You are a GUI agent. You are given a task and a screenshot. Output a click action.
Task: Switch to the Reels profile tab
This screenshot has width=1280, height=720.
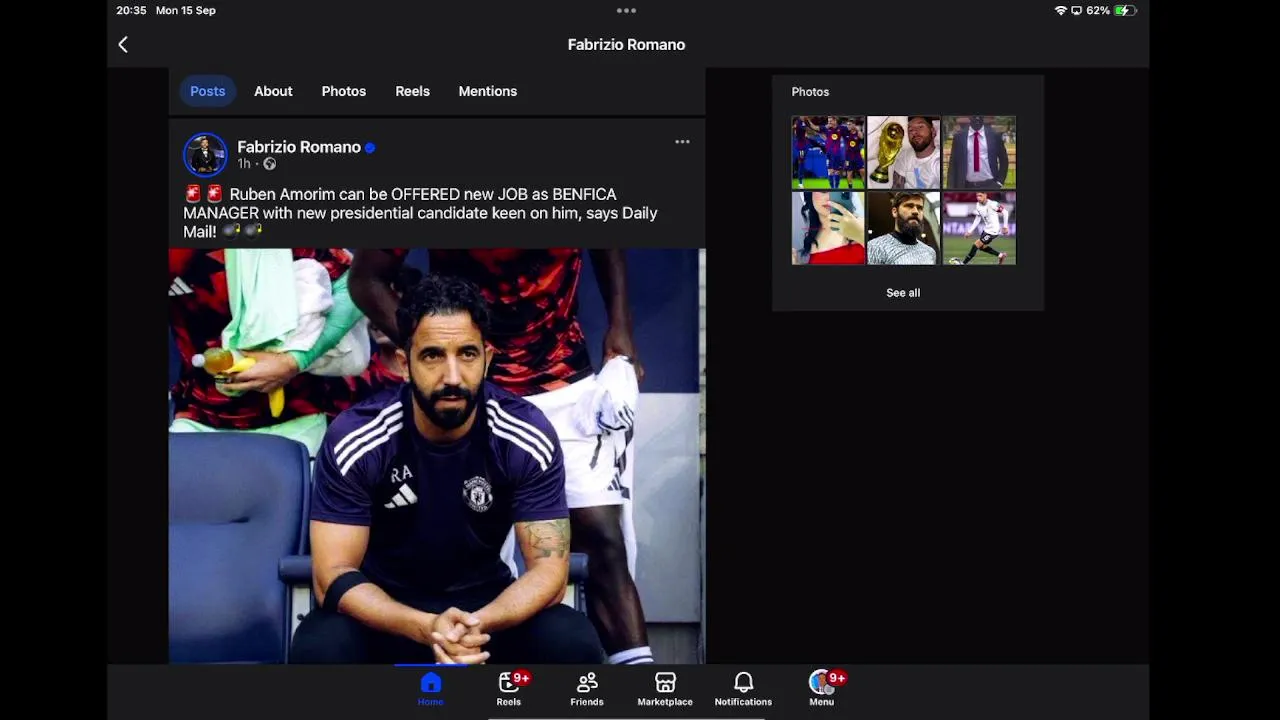pyautogui.click(x=412, y=91)
